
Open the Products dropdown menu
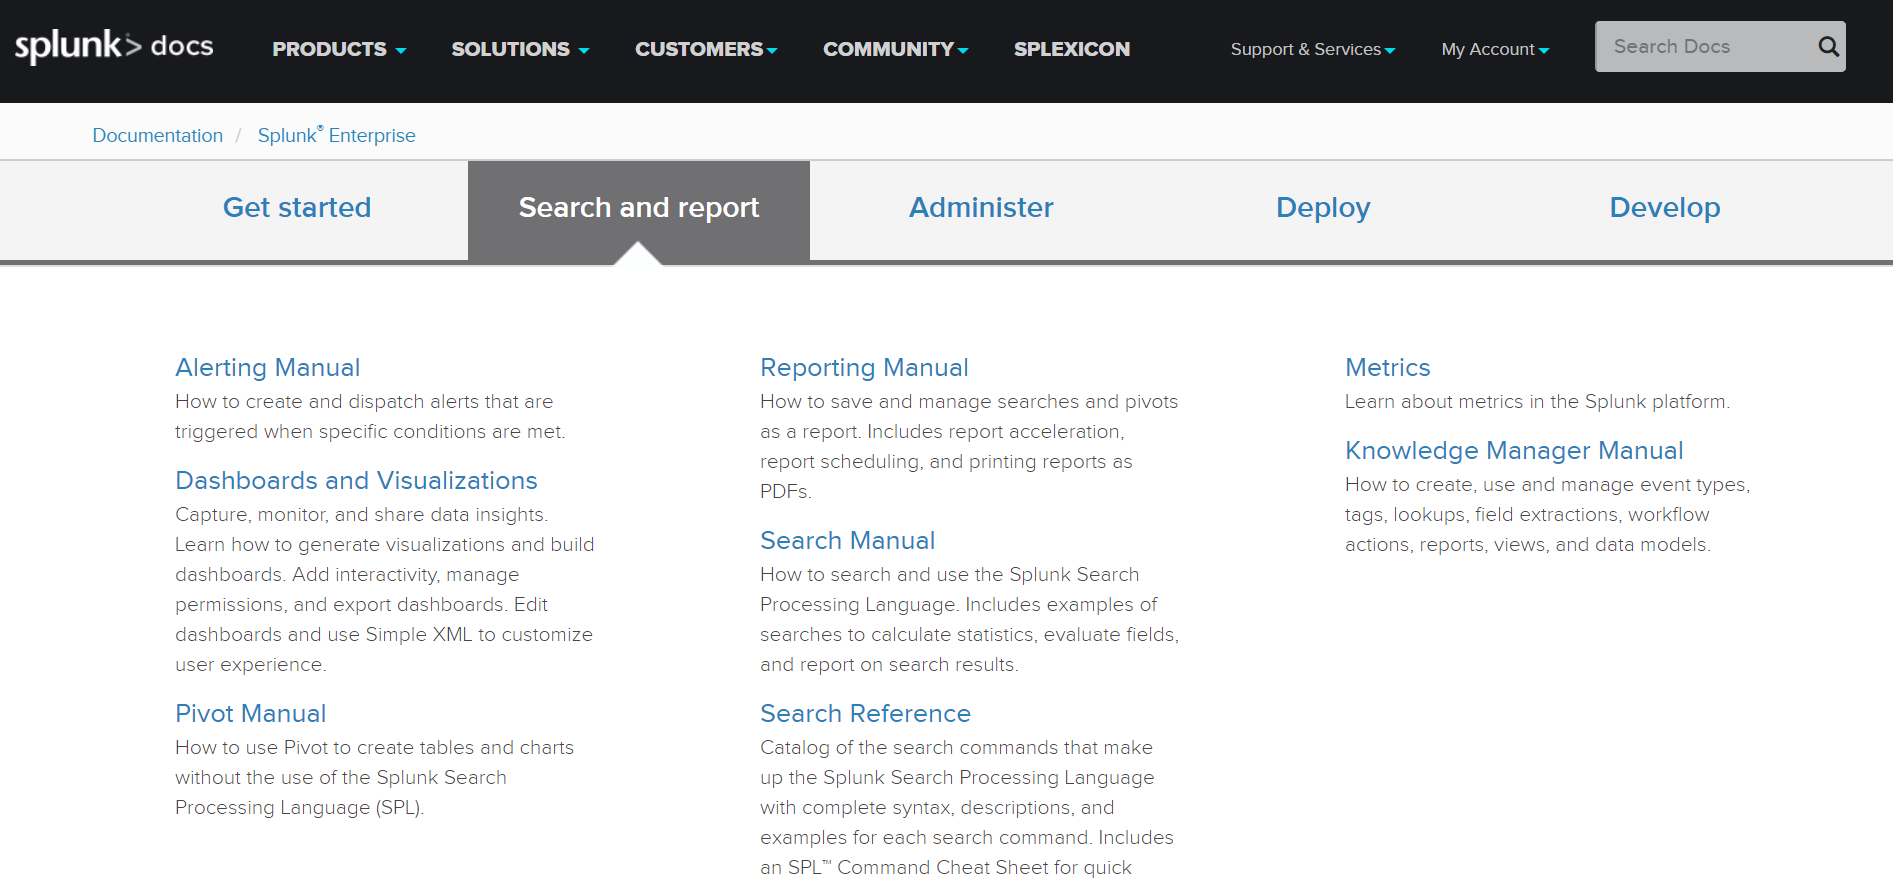(339, 49)
